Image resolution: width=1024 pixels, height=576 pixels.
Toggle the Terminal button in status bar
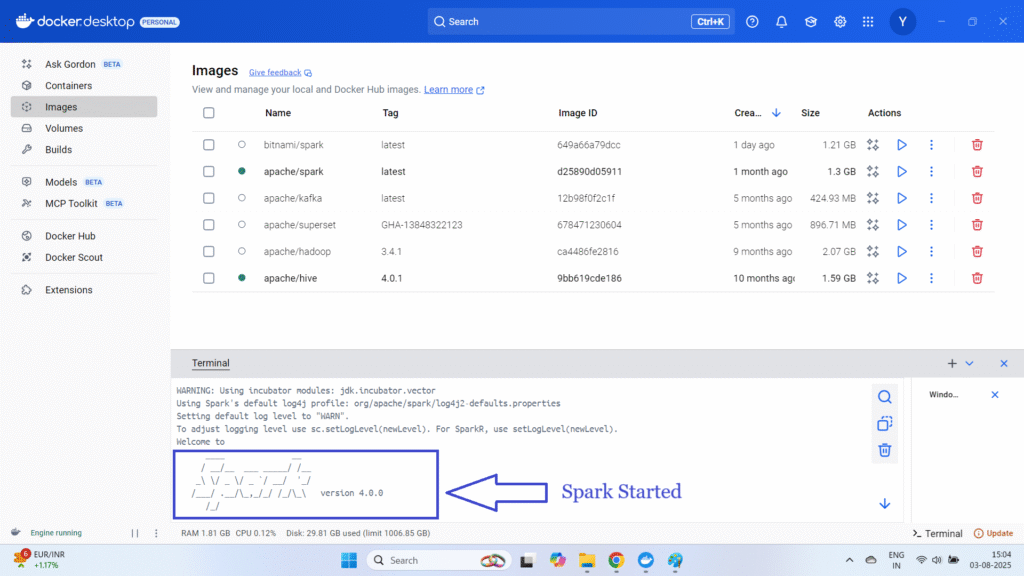(x=938, y=534)
